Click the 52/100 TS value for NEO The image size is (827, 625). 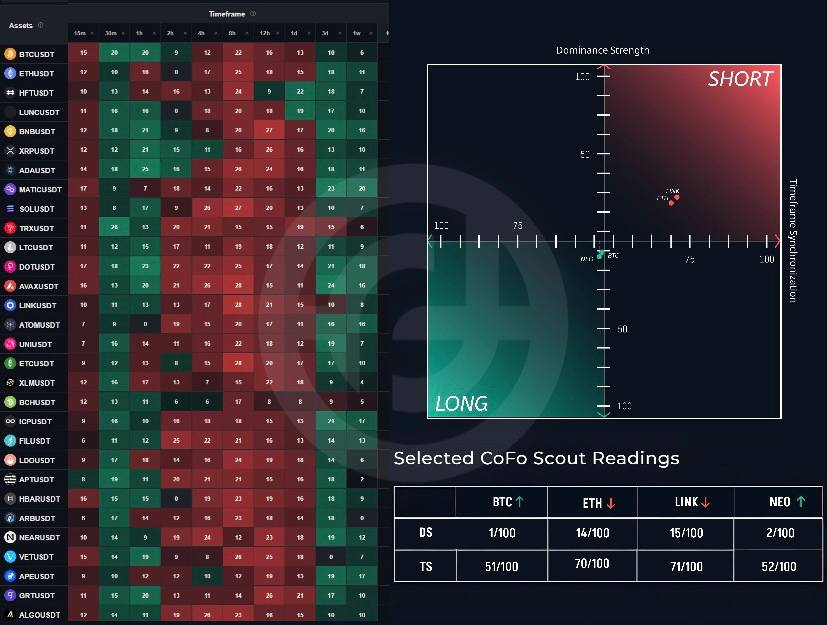(x=778, y=566)
